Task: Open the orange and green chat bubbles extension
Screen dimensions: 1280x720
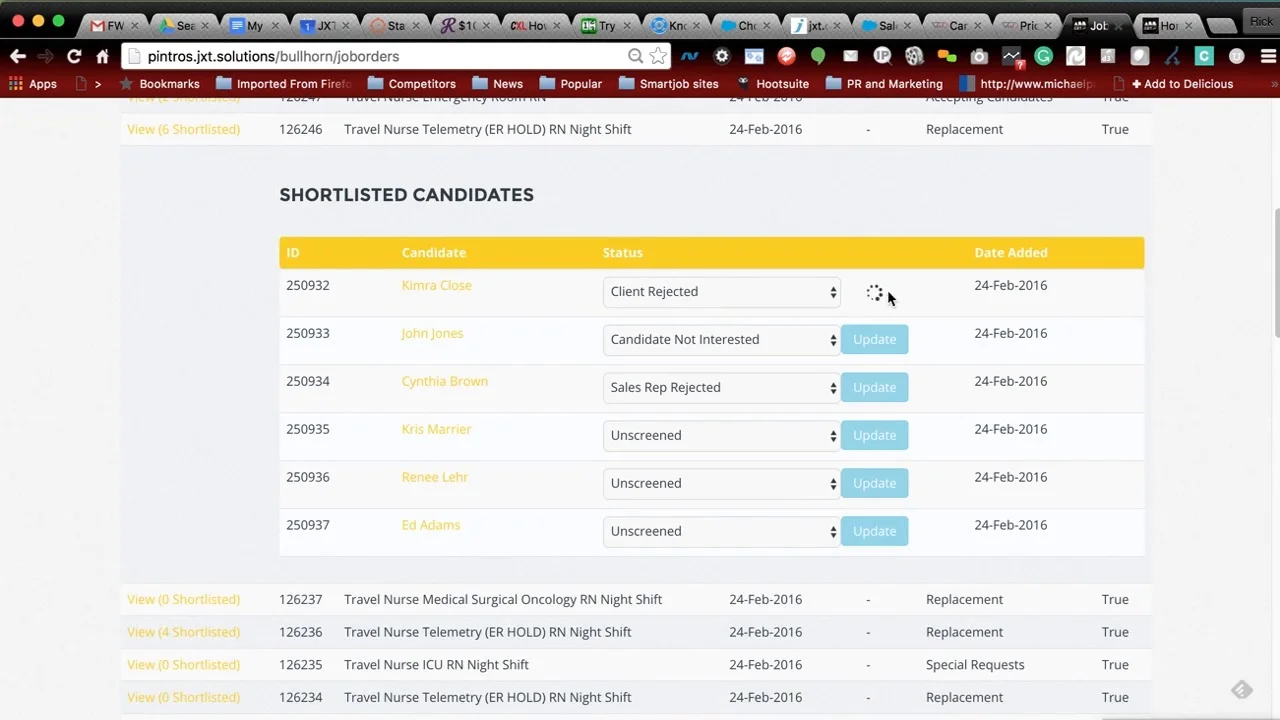Action: pyautogui.click(x=946, y=57)
